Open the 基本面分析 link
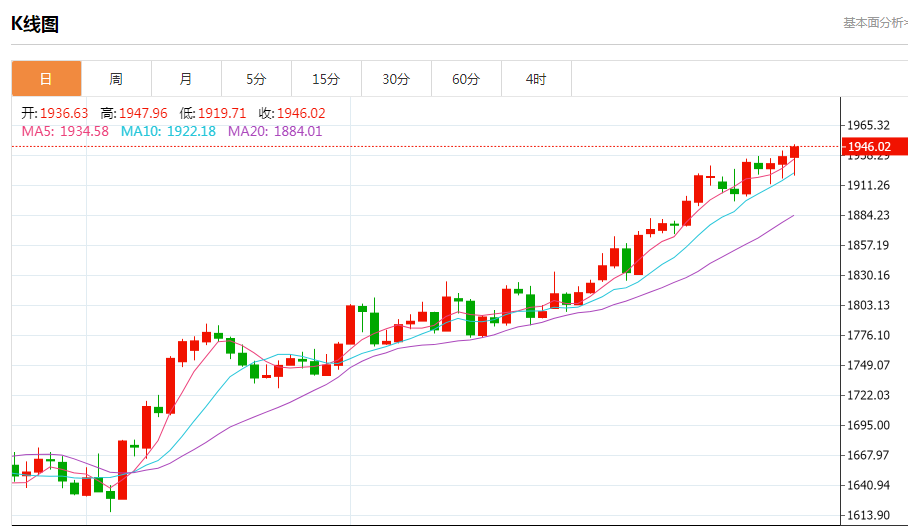 coord(874,23)
